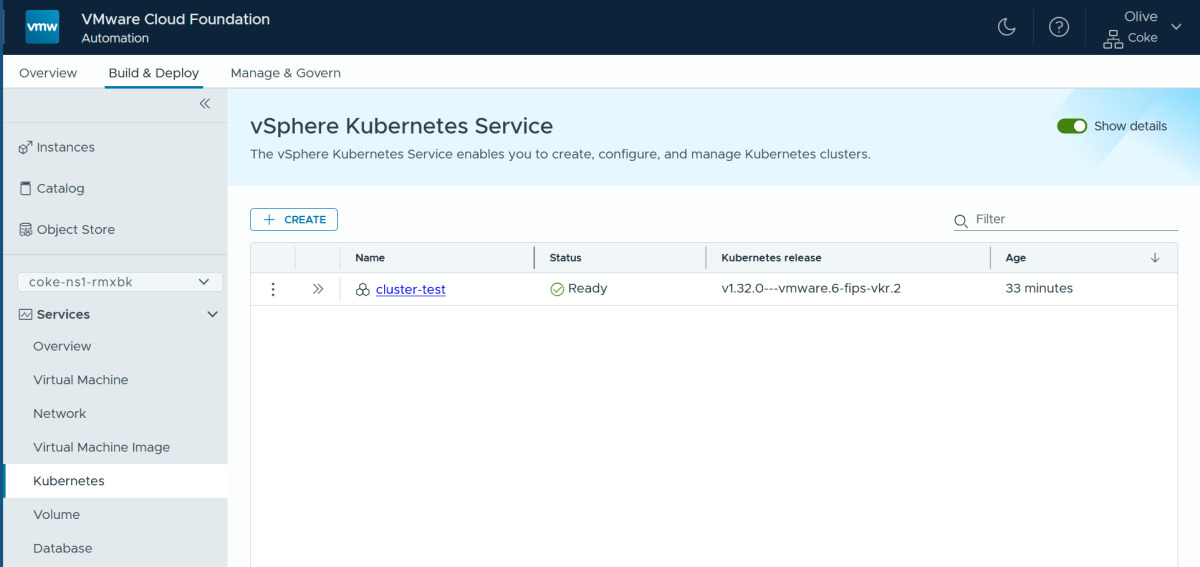Click the VMware logo icon
The height and width of the screenshot is (567, 1200).
click(x=42, y=28)
